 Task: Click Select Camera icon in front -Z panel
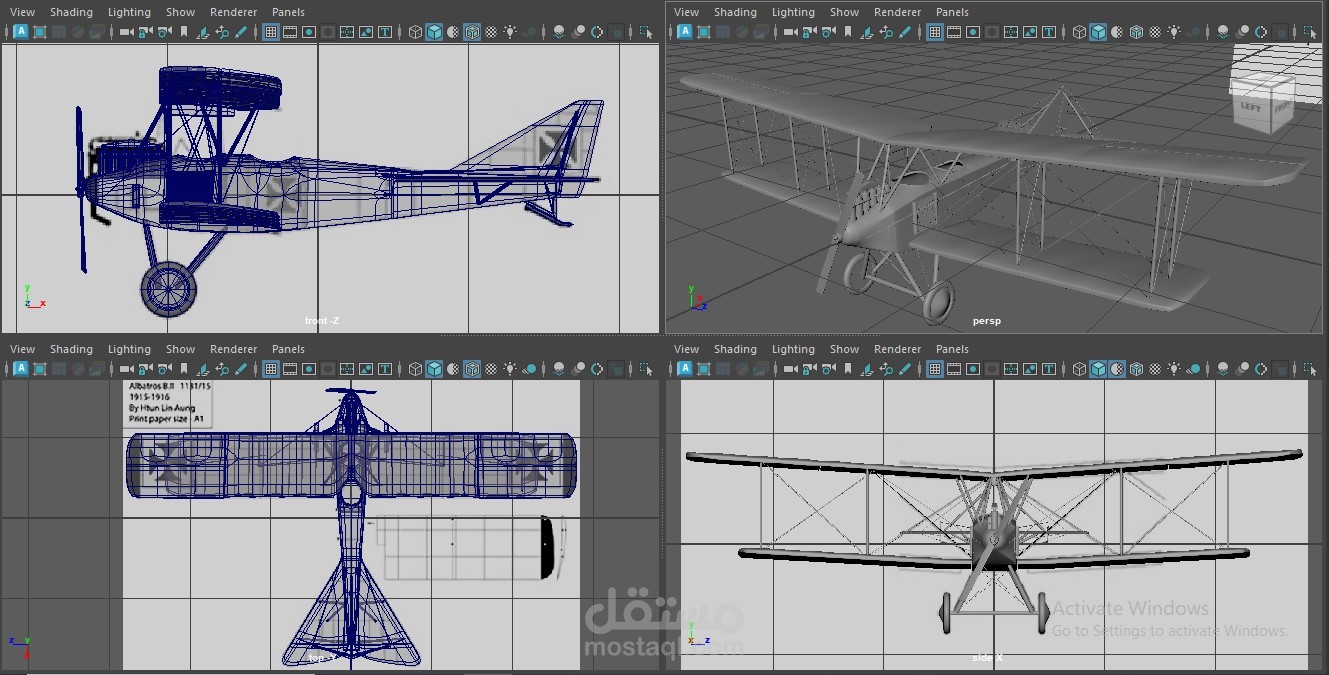point(127,32)
